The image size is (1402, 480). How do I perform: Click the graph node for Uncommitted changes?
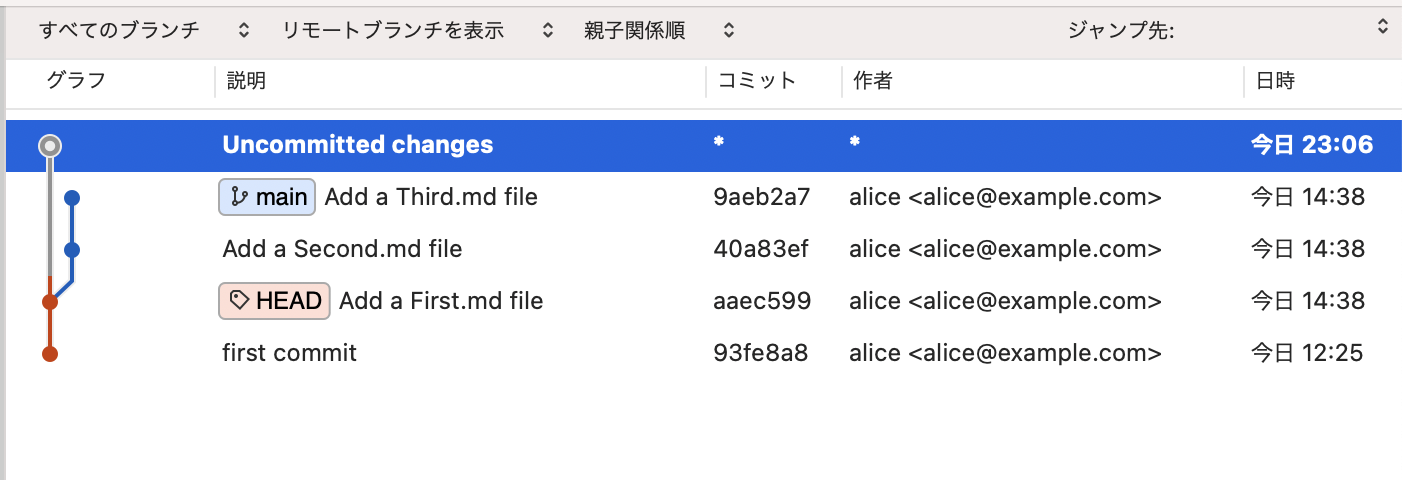point(50,146)
